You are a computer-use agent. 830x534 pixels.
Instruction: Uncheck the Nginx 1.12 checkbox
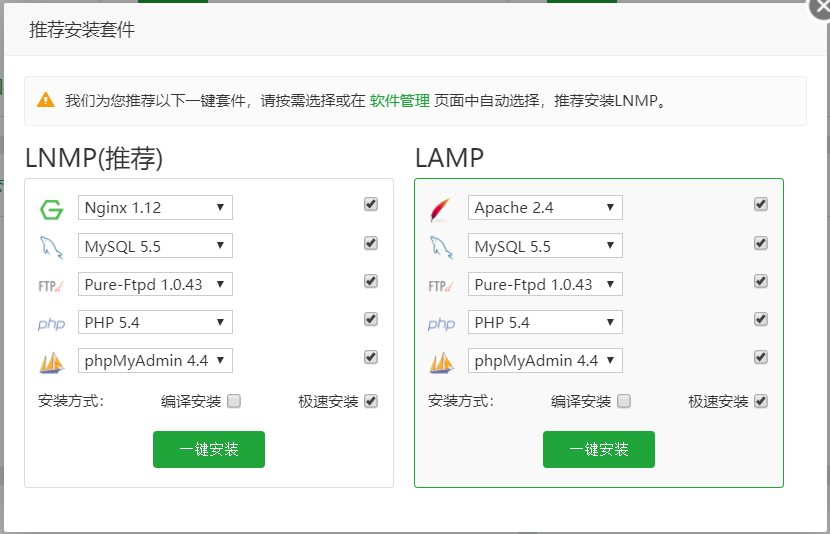pos(371,204)
